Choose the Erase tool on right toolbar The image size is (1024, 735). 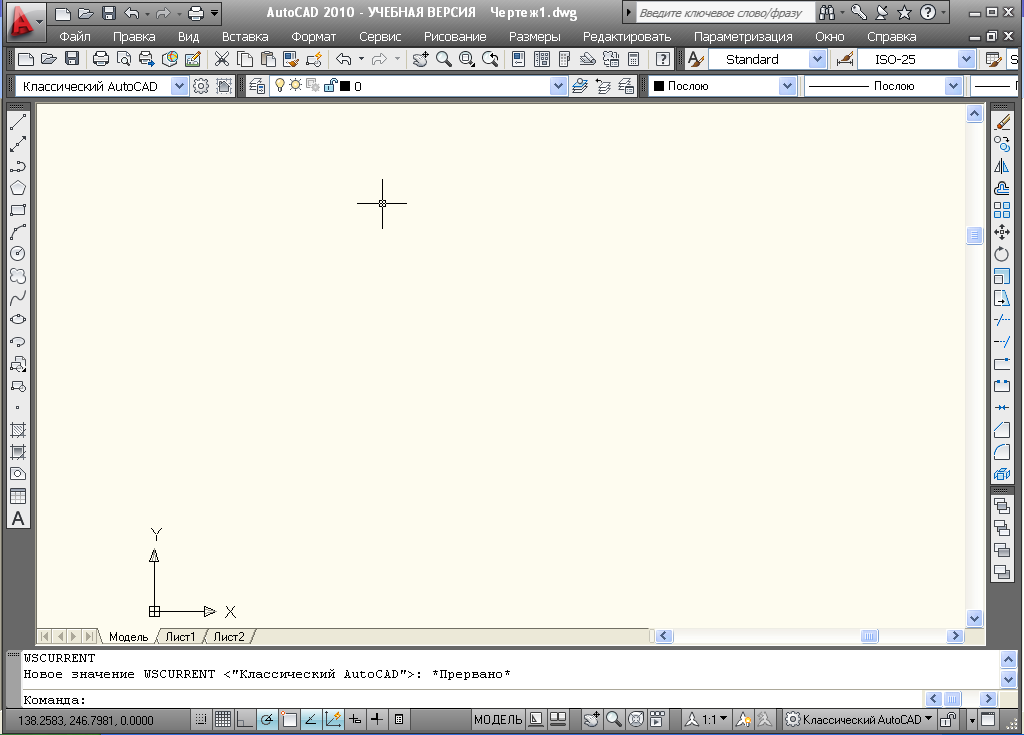click(1002, 122)
